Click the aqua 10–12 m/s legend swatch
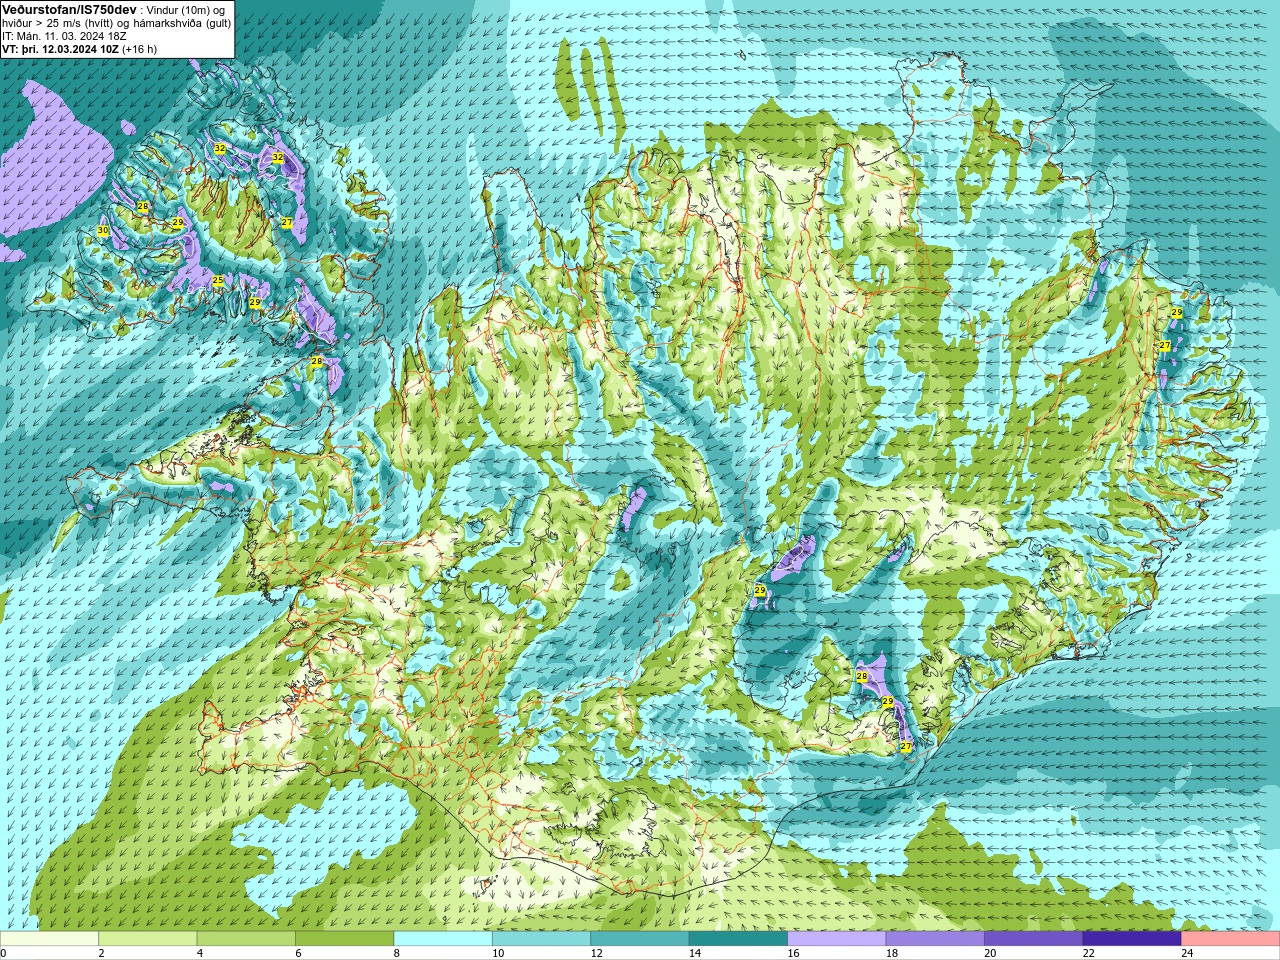This screenshot has width=1280, height=960. pyautogui.click(x=541, y=939)
